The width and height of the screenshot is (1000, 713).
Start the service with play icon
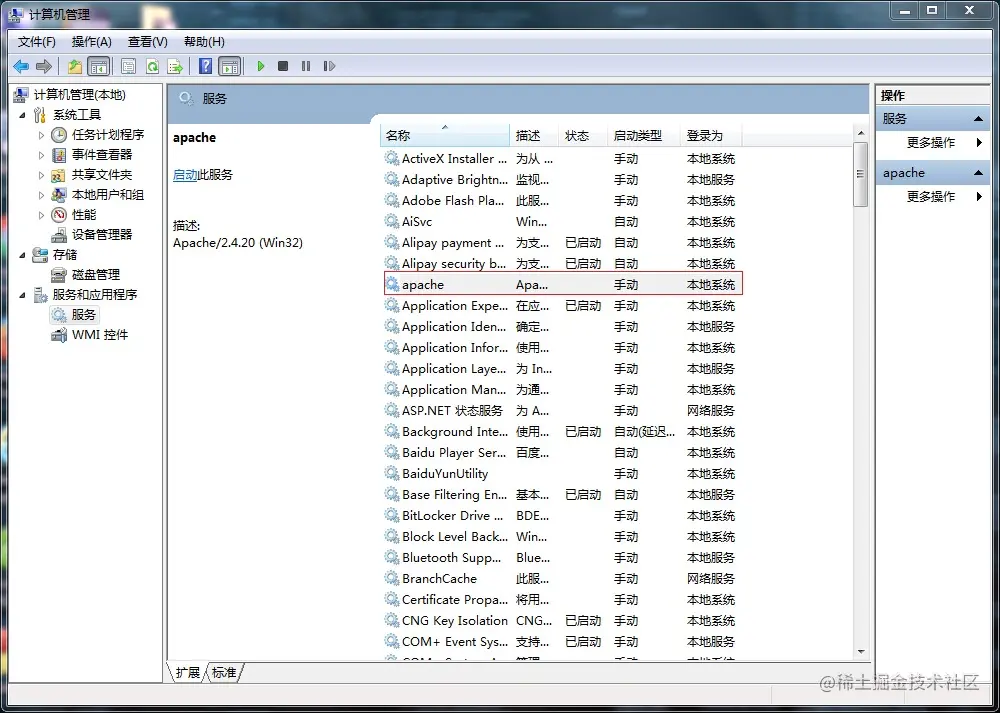261,66
